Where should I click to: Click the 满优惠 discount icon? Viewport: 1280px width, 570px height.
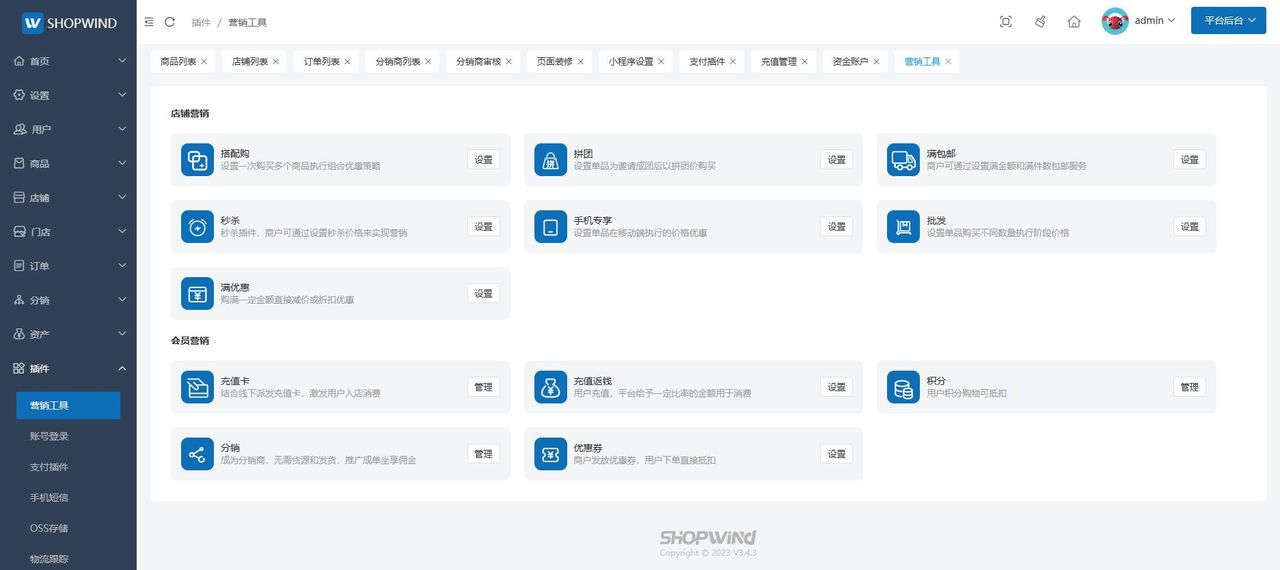(197, 294)
